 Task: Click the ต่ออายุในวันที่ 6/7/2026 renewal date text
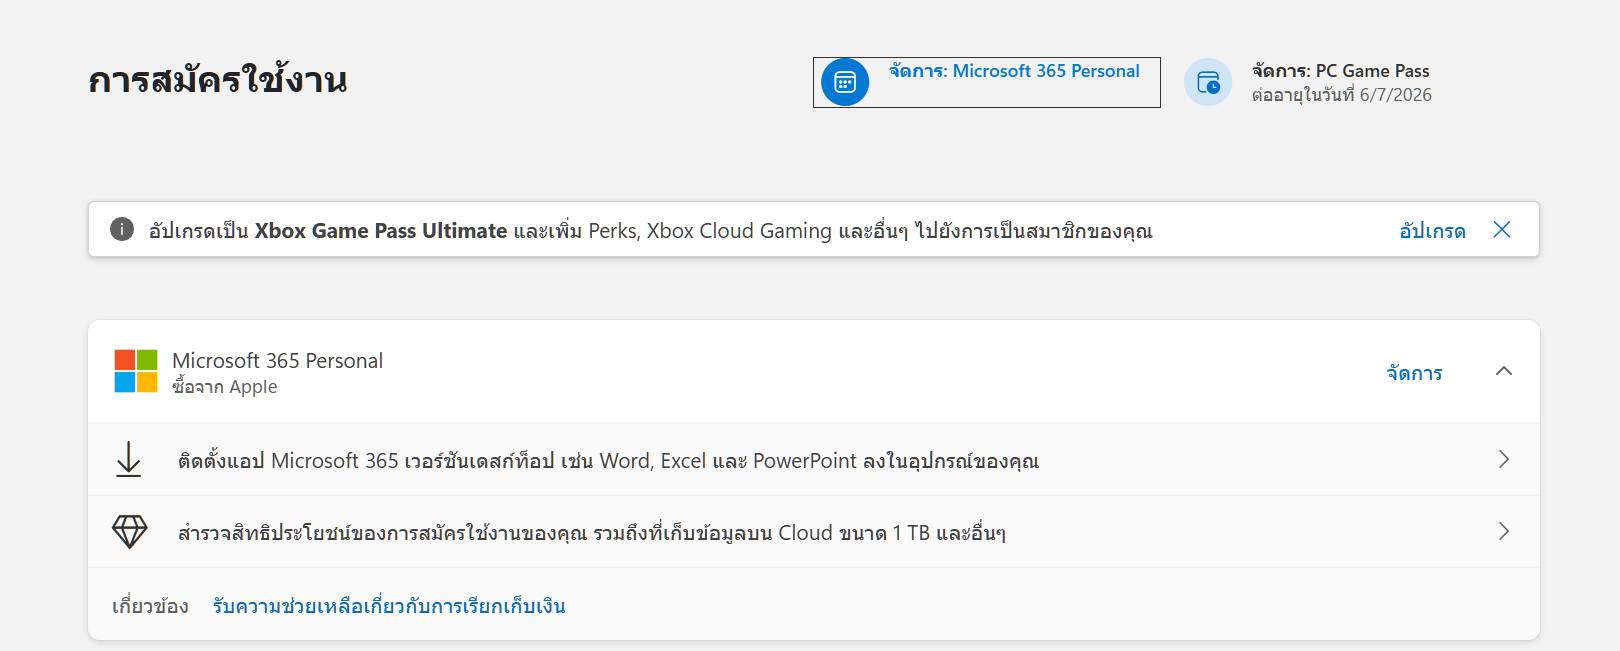1342,95
